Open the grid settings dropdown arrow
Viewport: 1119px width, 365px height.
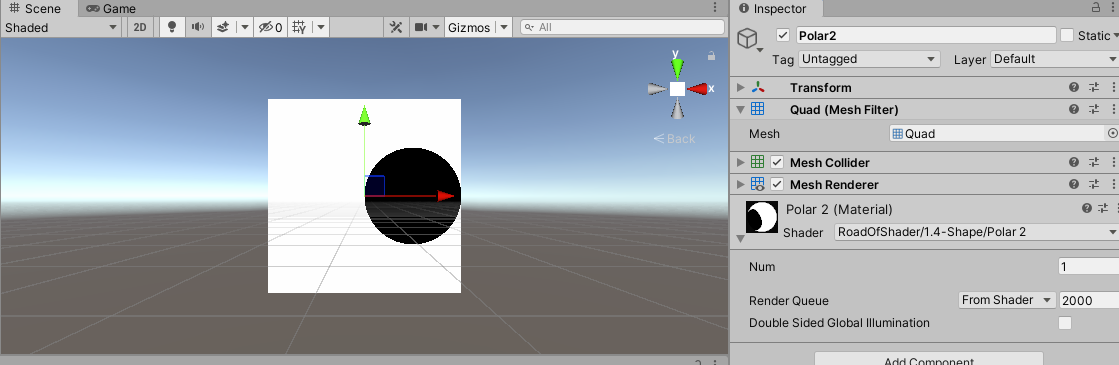[321, 27]
